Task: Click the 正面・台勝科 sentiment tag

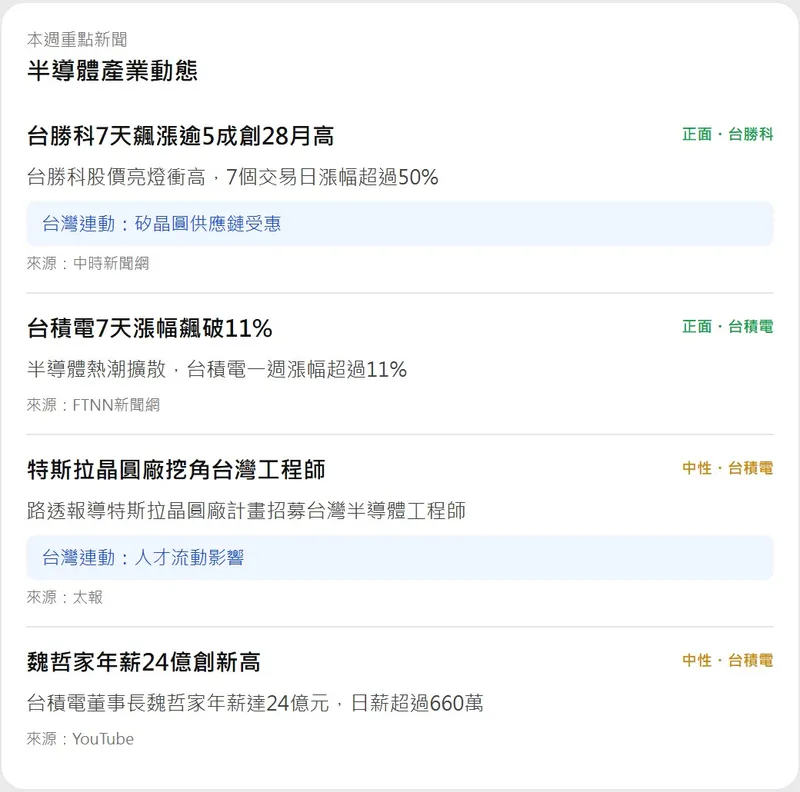Action: pyautogui.click(x=727, y=134)
